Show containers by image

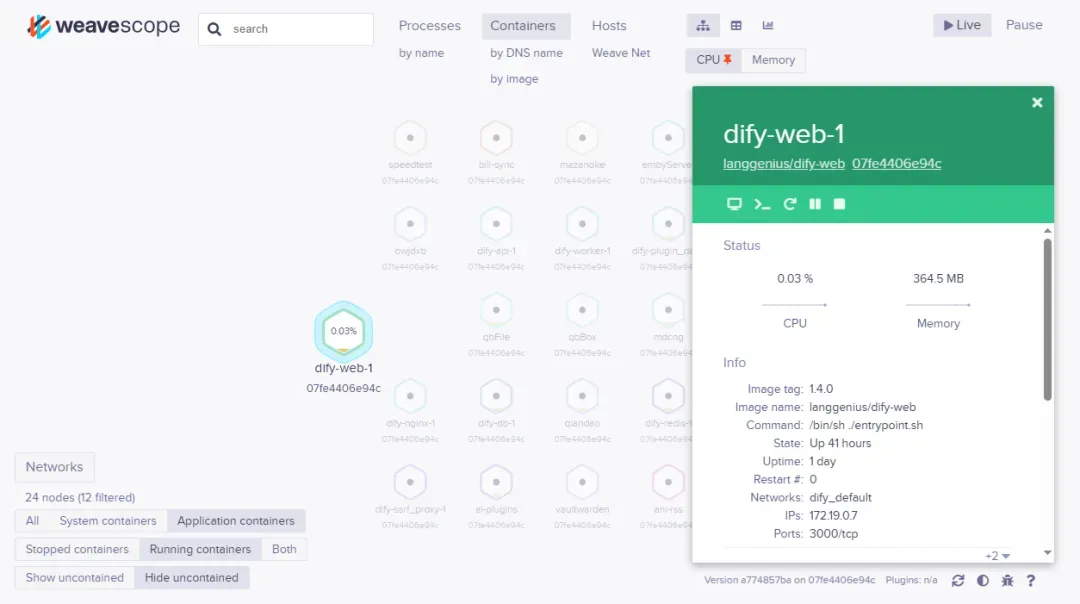514,79
